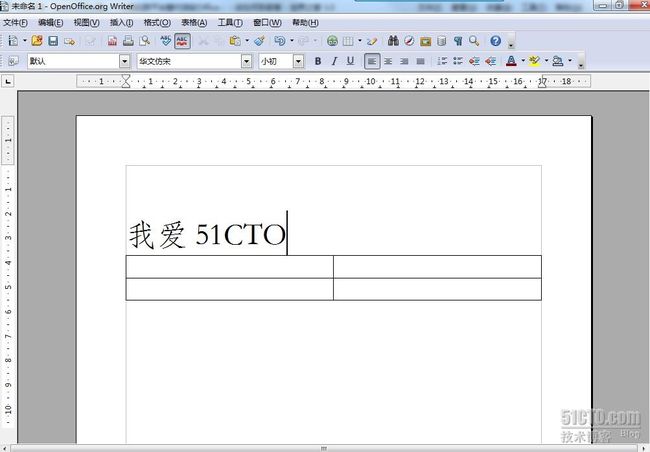The height and width of the screenshot is (452, 650).
Task: Open the 窗口(W) menu
Action: point(267,23)
